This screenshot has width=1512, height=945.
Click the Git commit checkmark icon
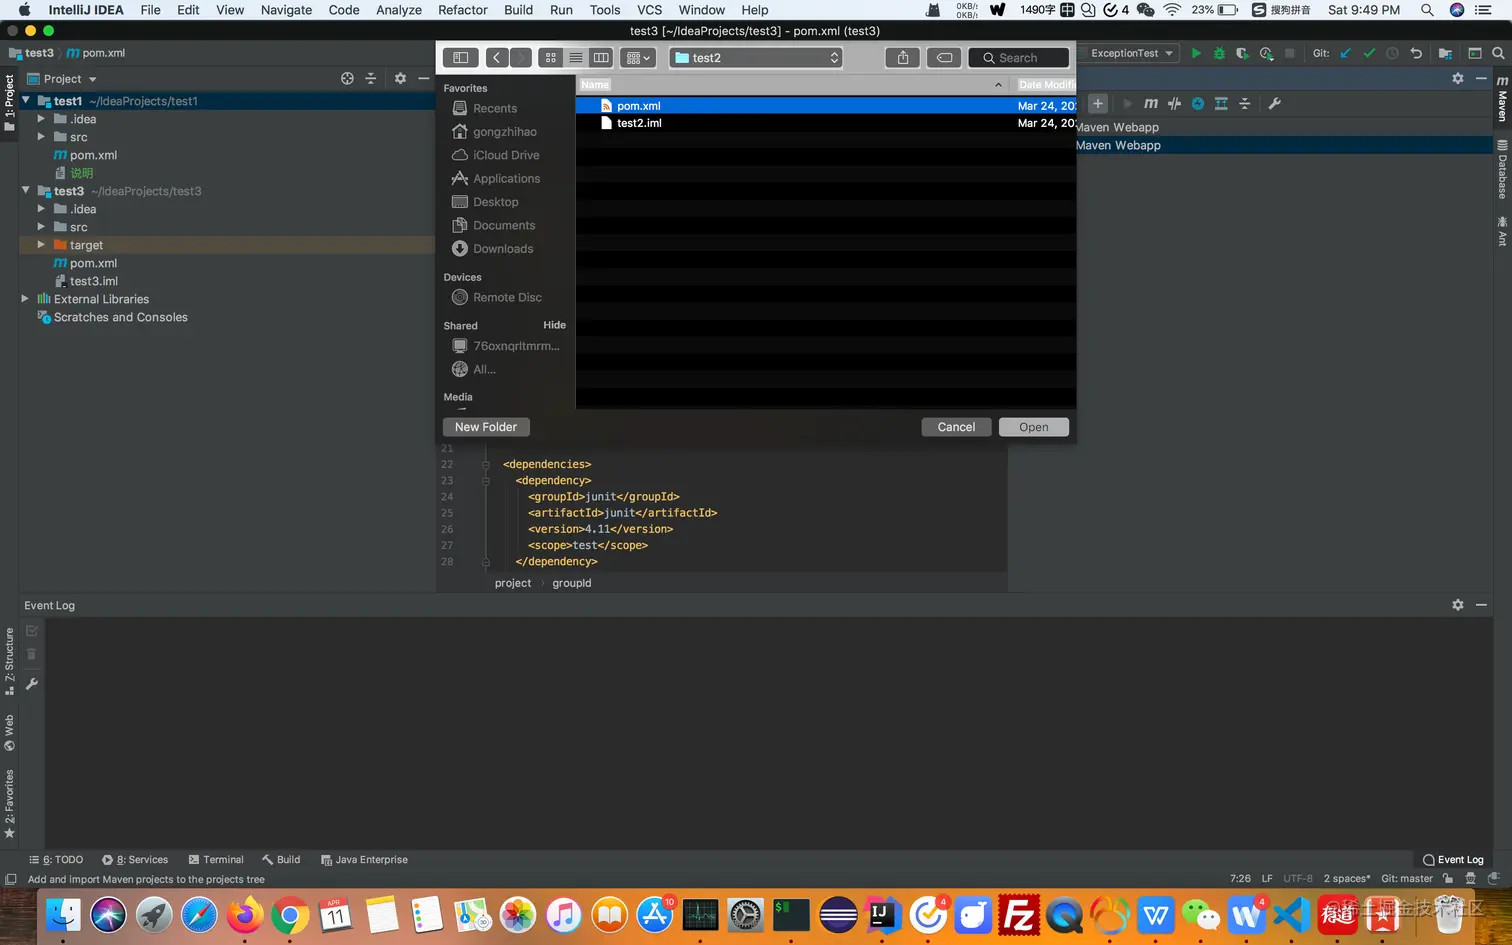click(1369, 53)
